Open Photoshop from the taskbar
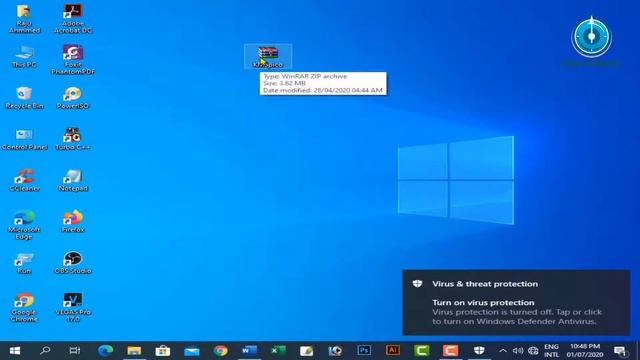The width and height of the screenshot is (640, 360). coord(364,351)
